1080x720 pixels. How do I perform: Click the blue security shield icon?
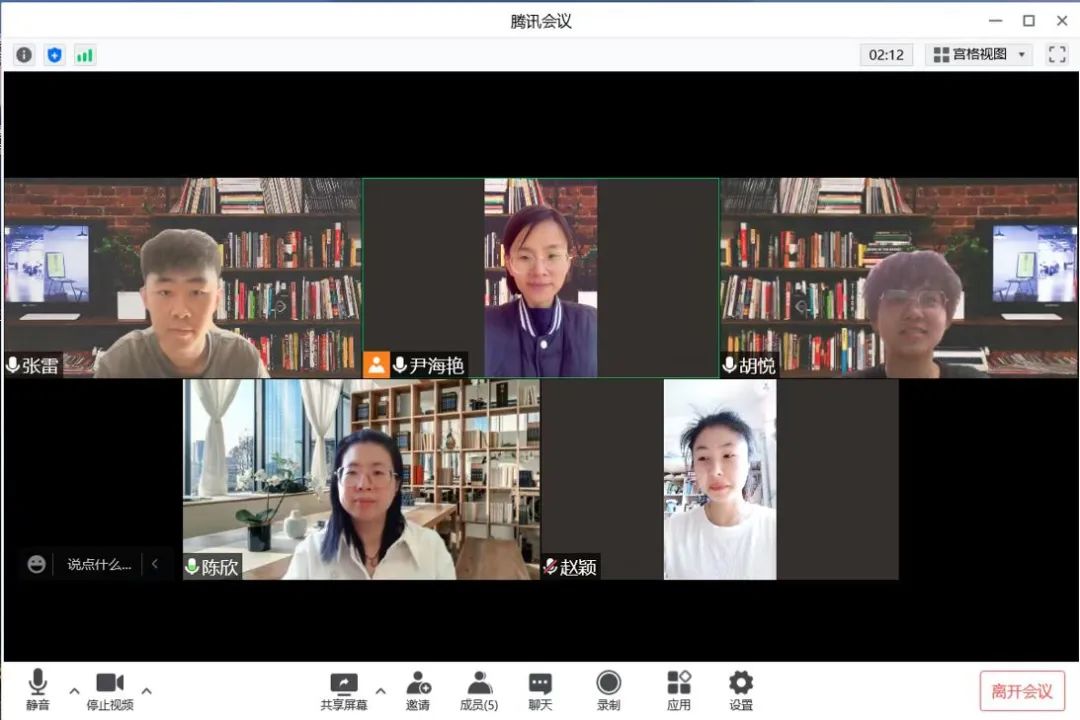click(54, 54)
